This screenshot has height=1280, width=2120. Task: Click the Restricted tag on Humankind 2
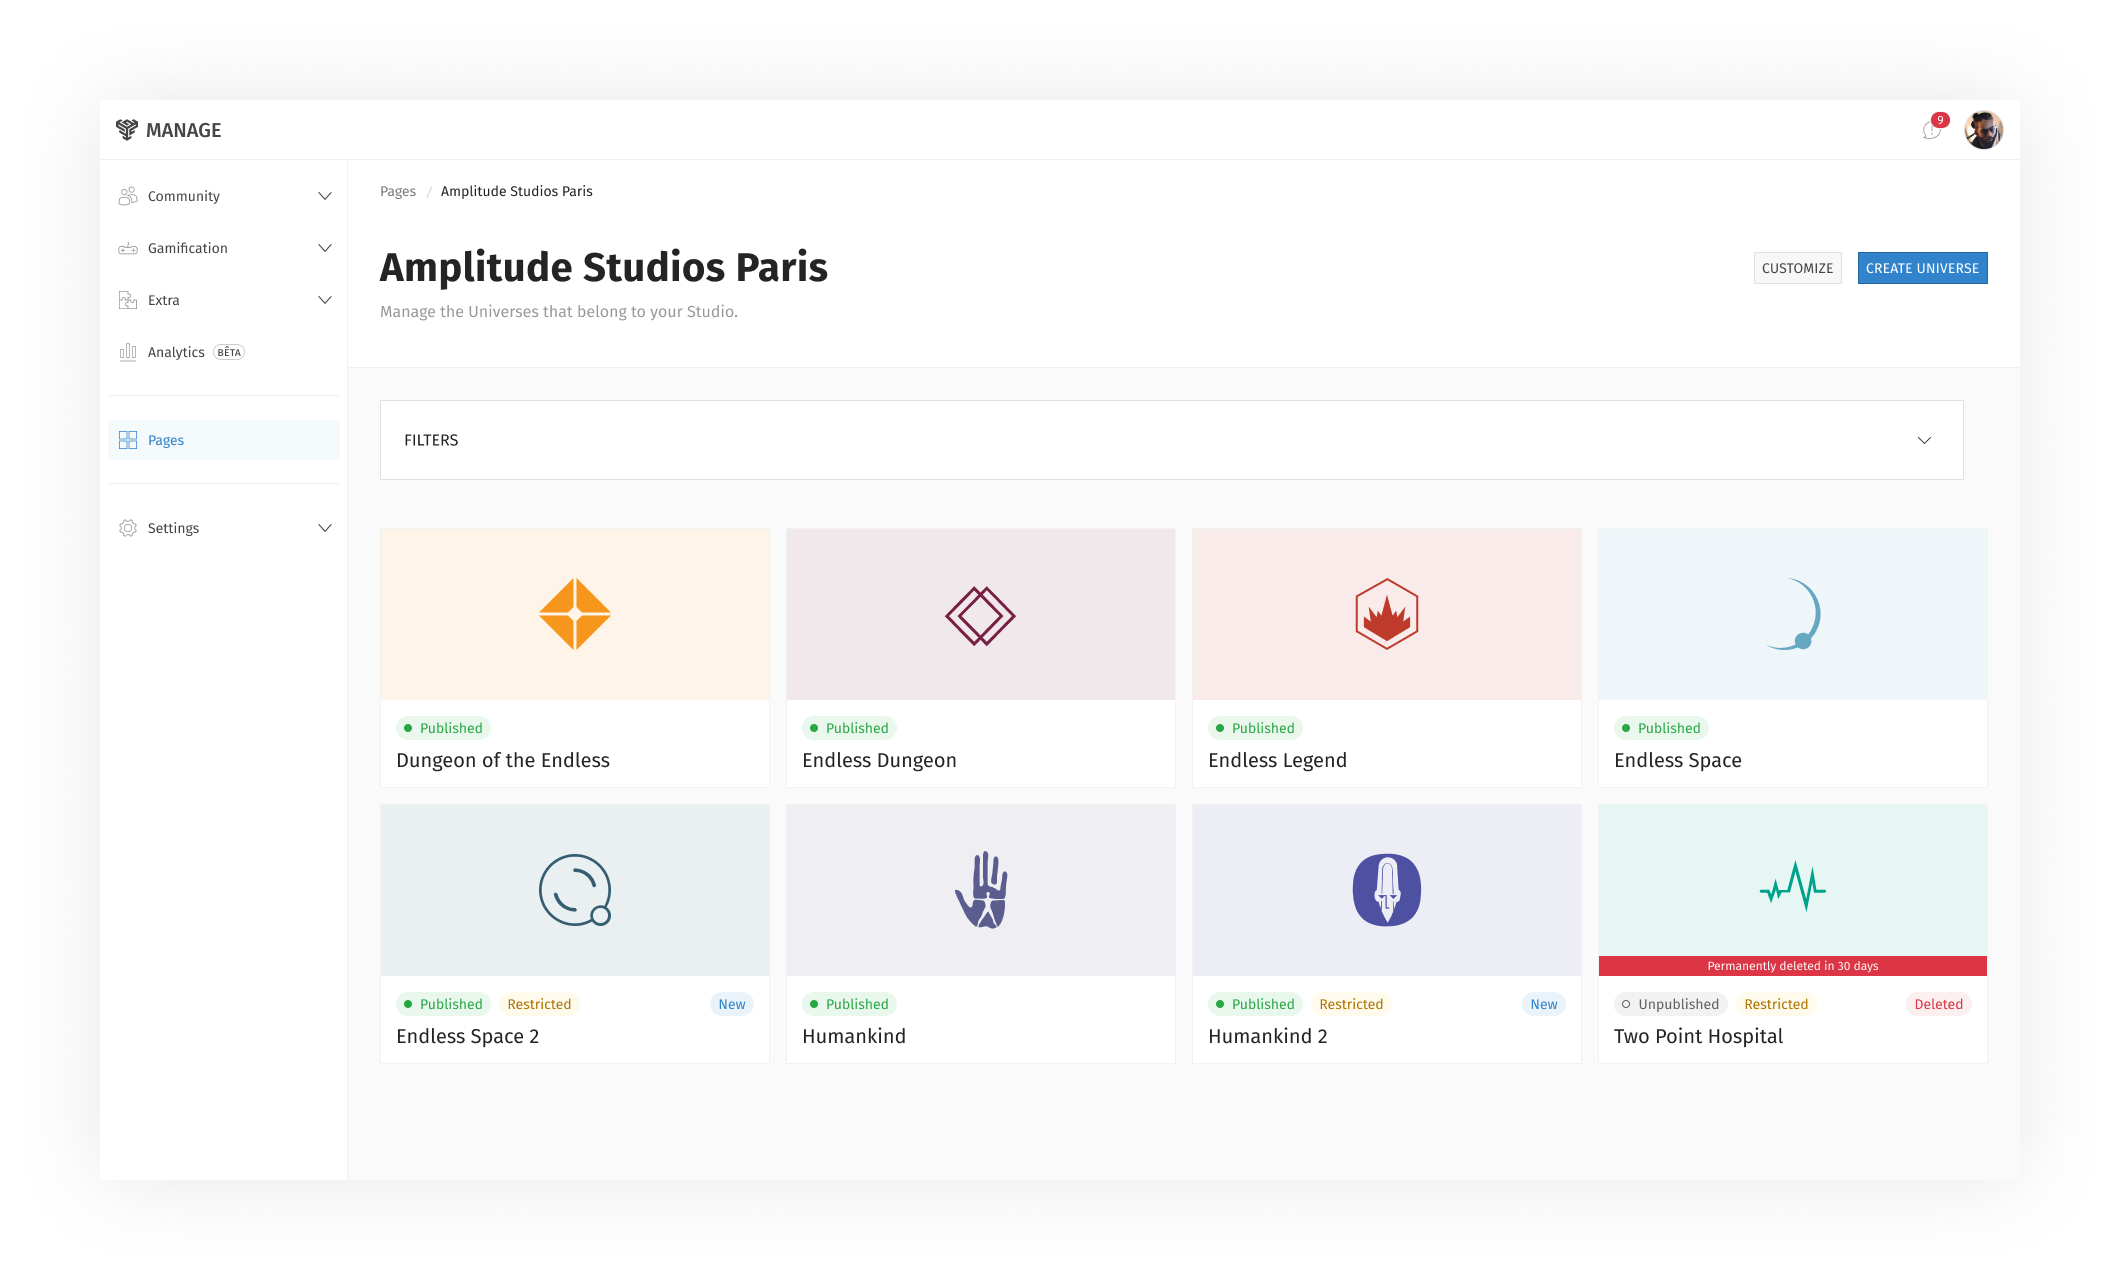click(1351, 1004)
